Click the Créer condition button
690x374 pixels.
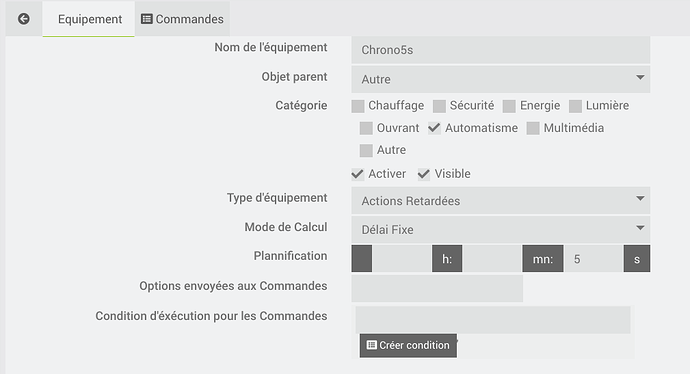coord(408,345)
